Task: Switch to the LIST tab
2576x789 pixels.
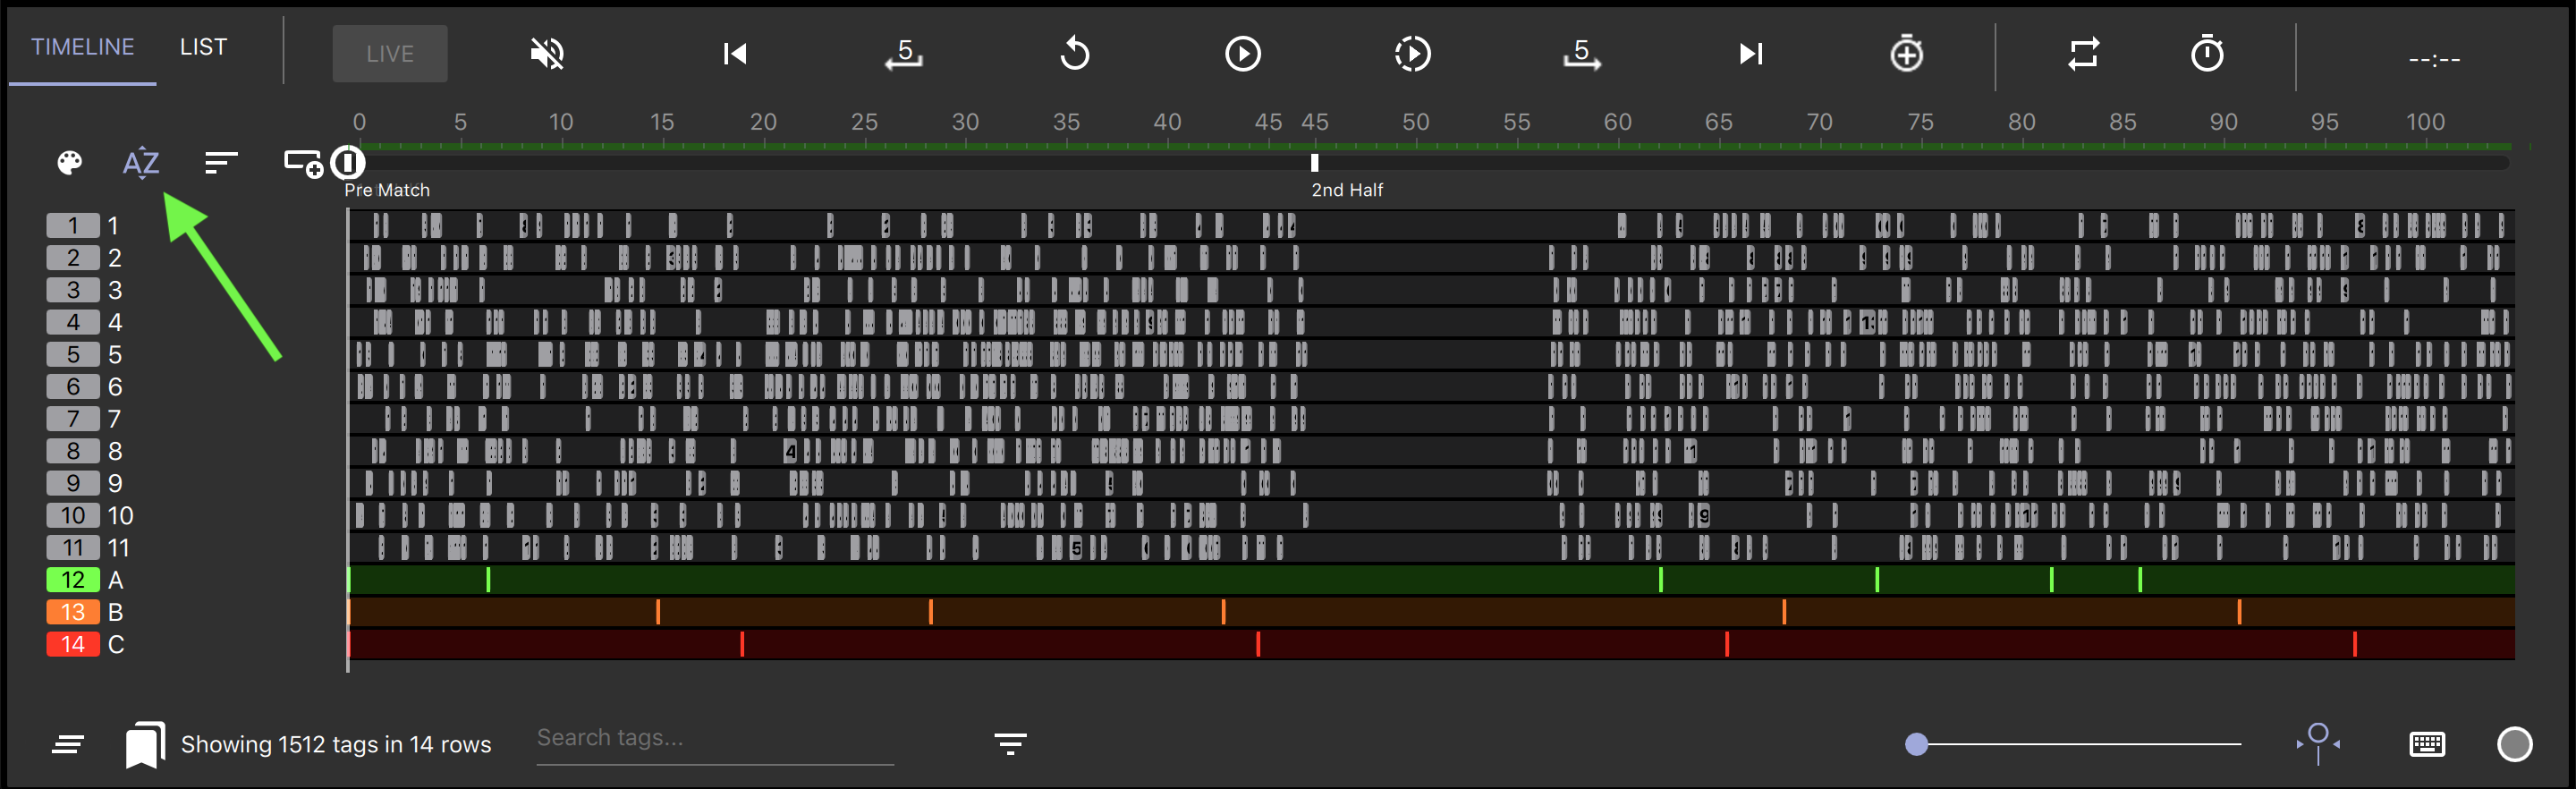Action: 203,47
